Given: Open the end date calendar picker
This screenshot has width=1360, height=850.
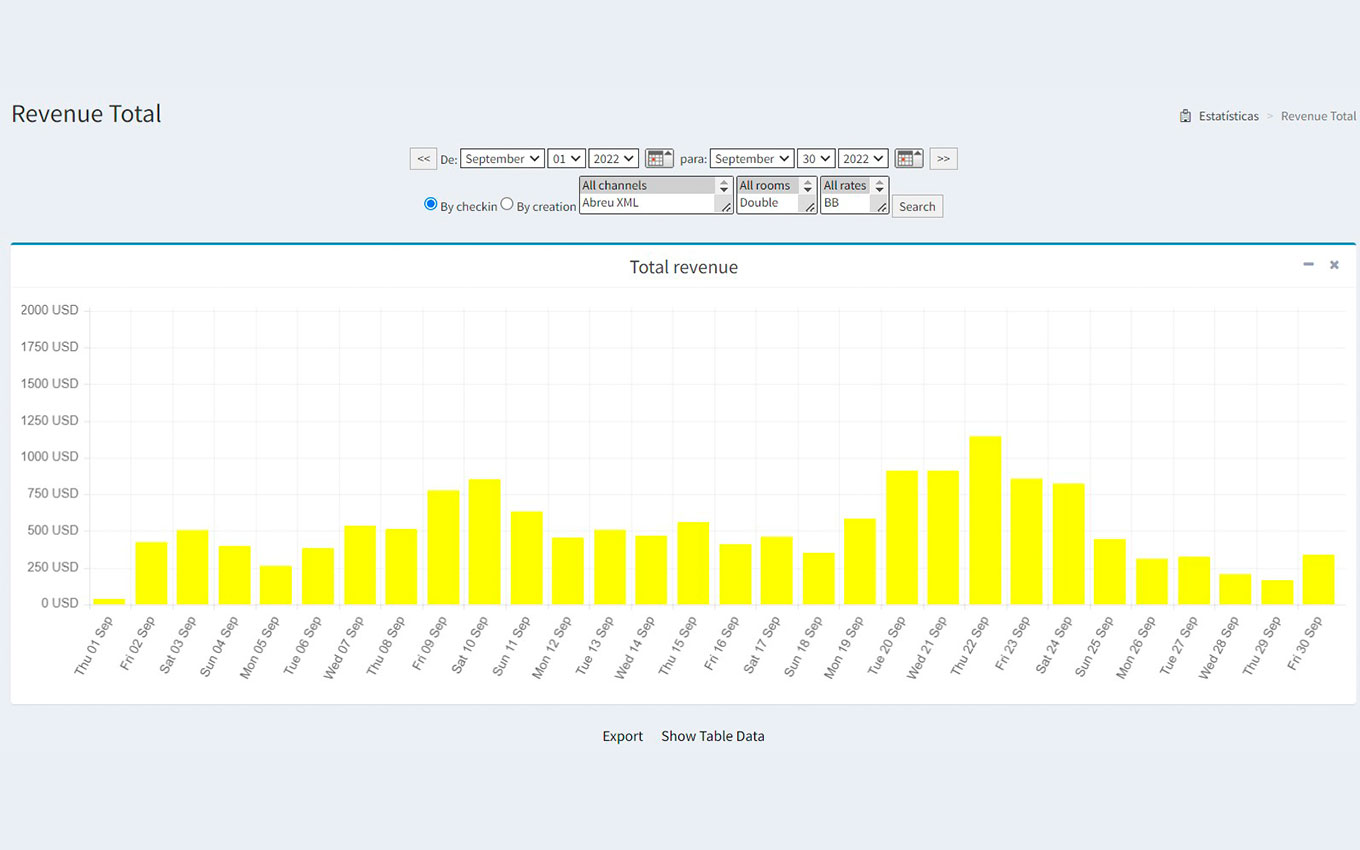Looking at the screenshot, I should tap(908, 159).
